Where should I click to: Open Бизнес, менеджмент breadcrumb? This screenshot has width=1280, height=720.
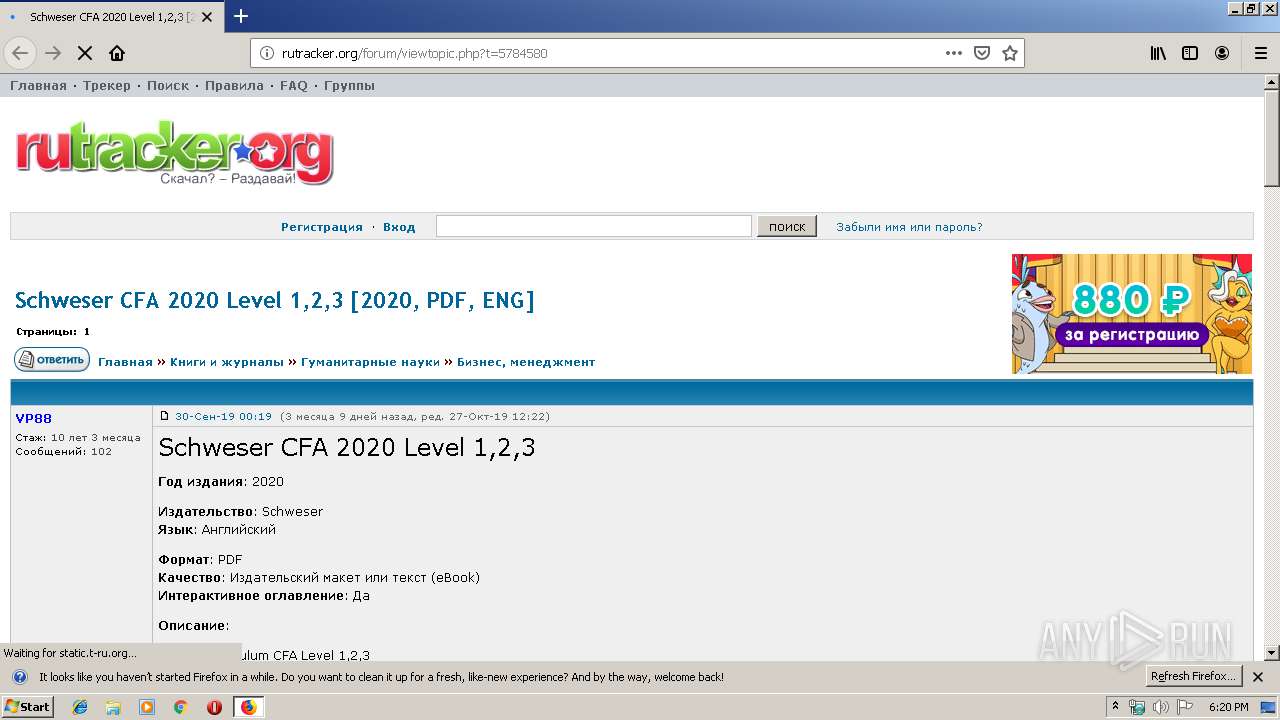[526, 362]
